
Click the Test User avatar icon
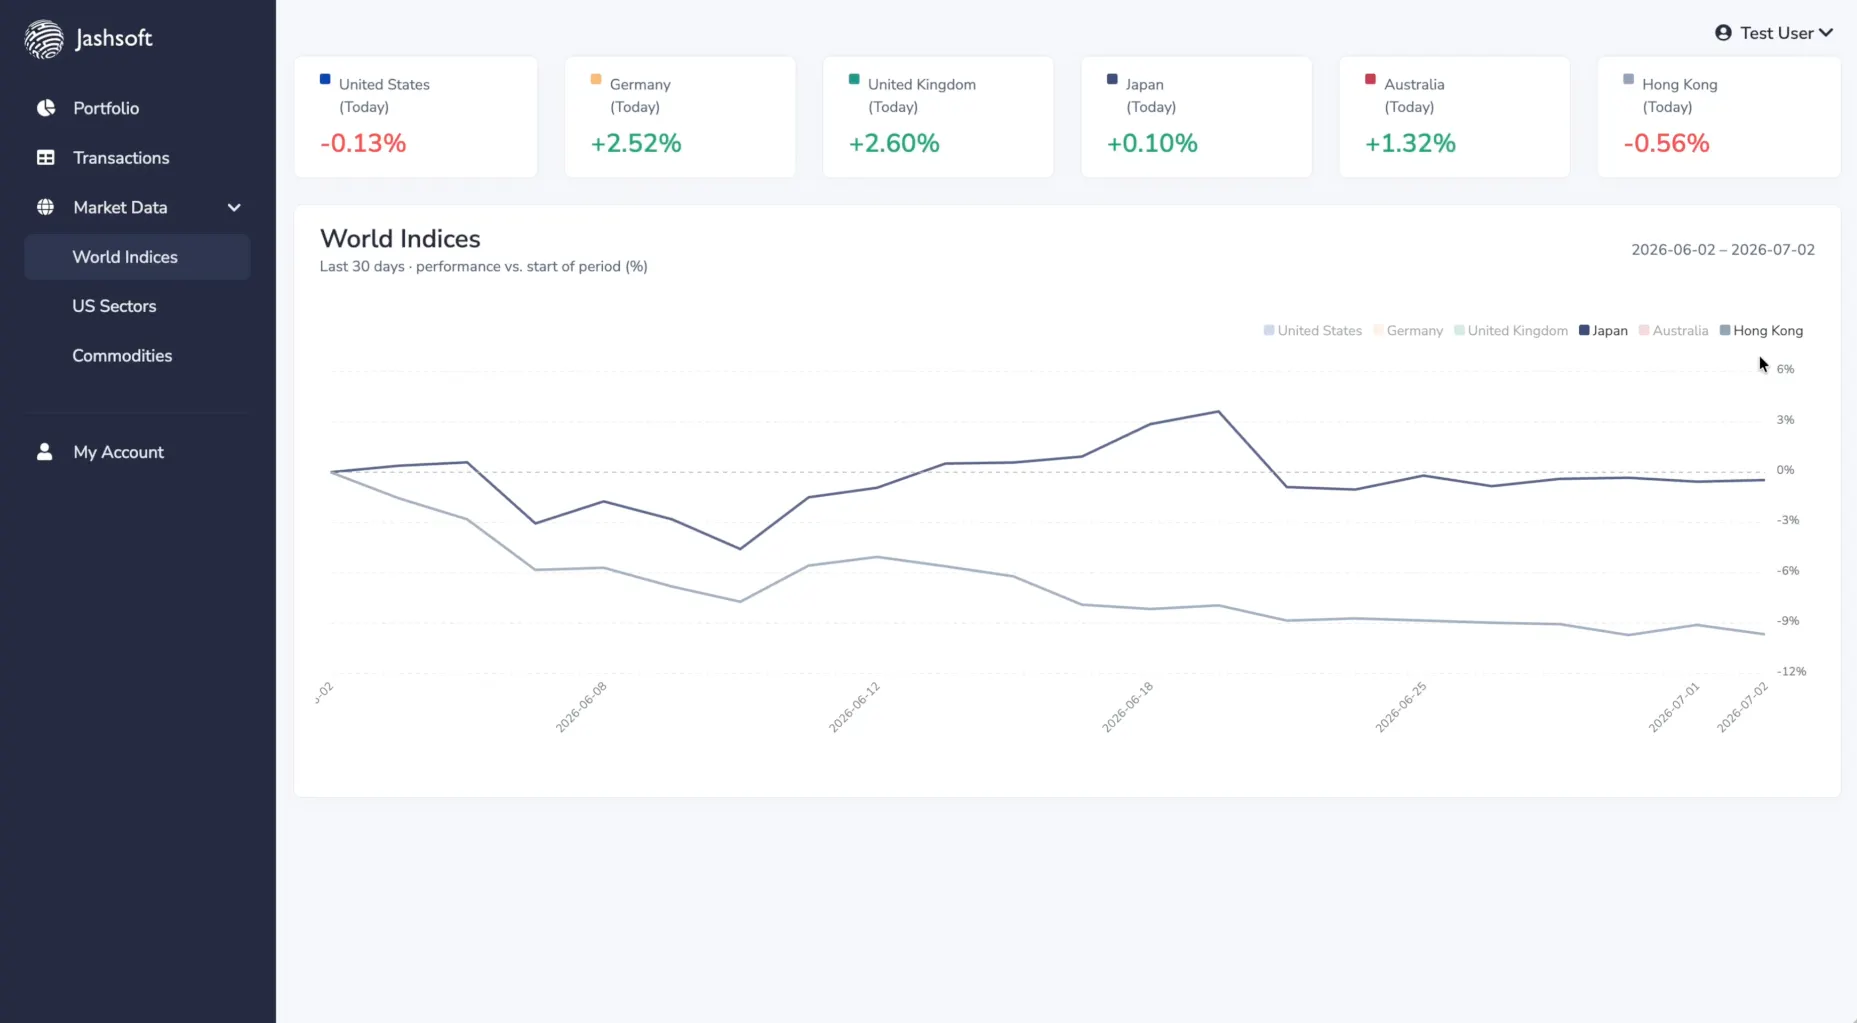point(1723,33)
